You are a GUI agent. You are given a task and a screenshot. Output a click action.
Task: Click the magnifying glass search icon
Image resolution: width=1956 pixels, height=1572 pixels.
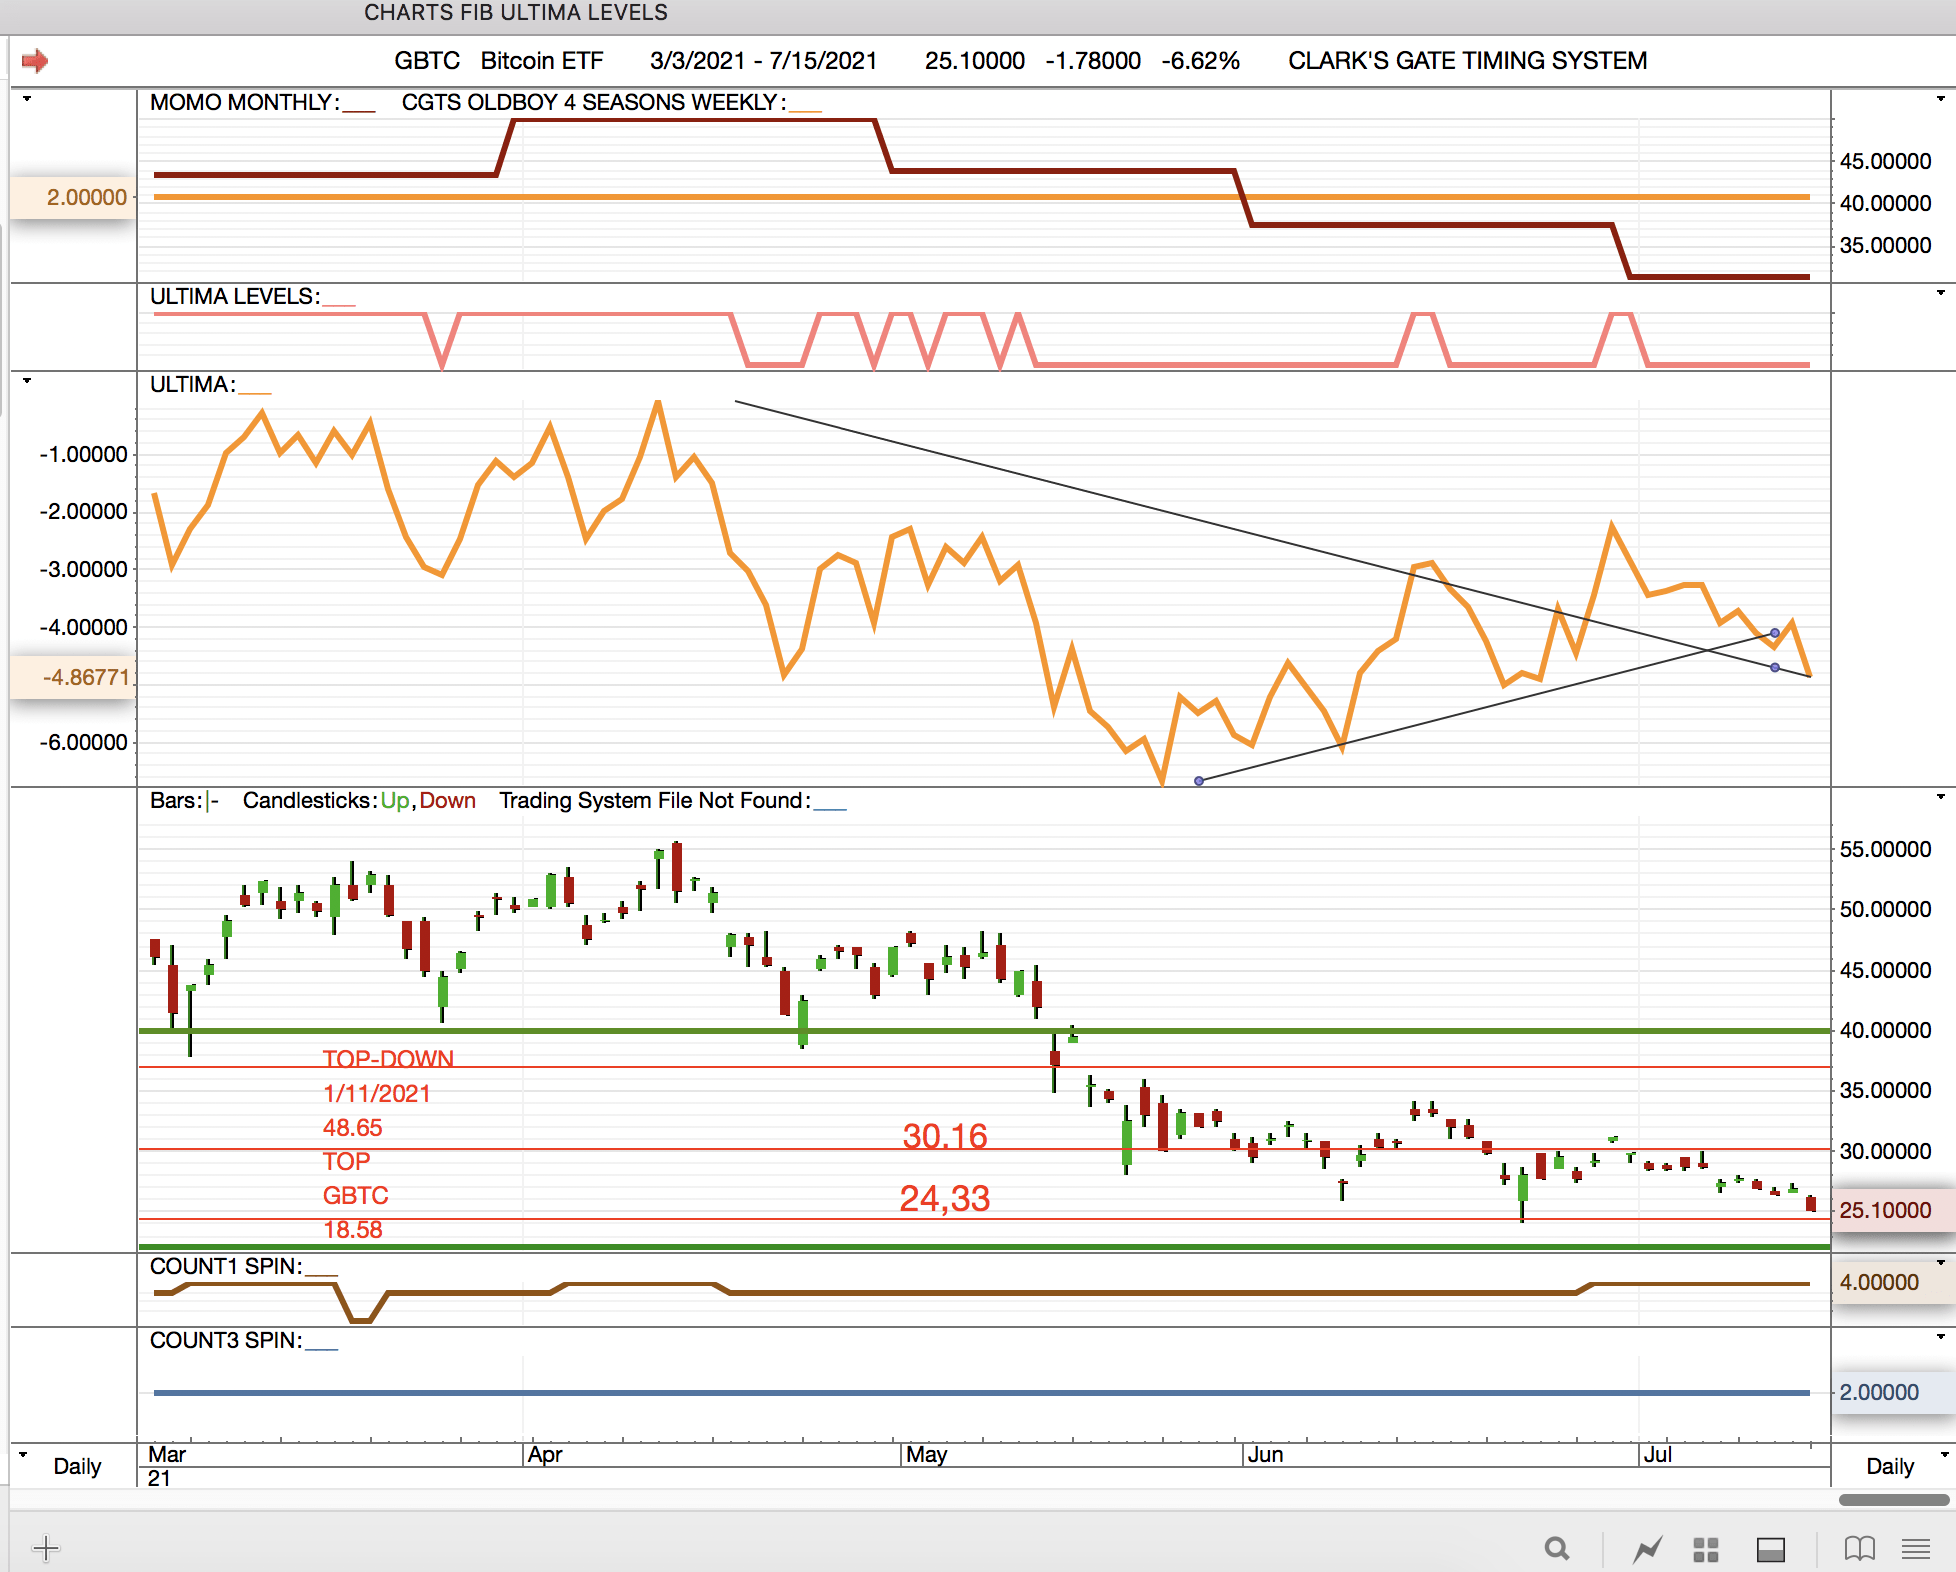(x=1556, y=1549)
